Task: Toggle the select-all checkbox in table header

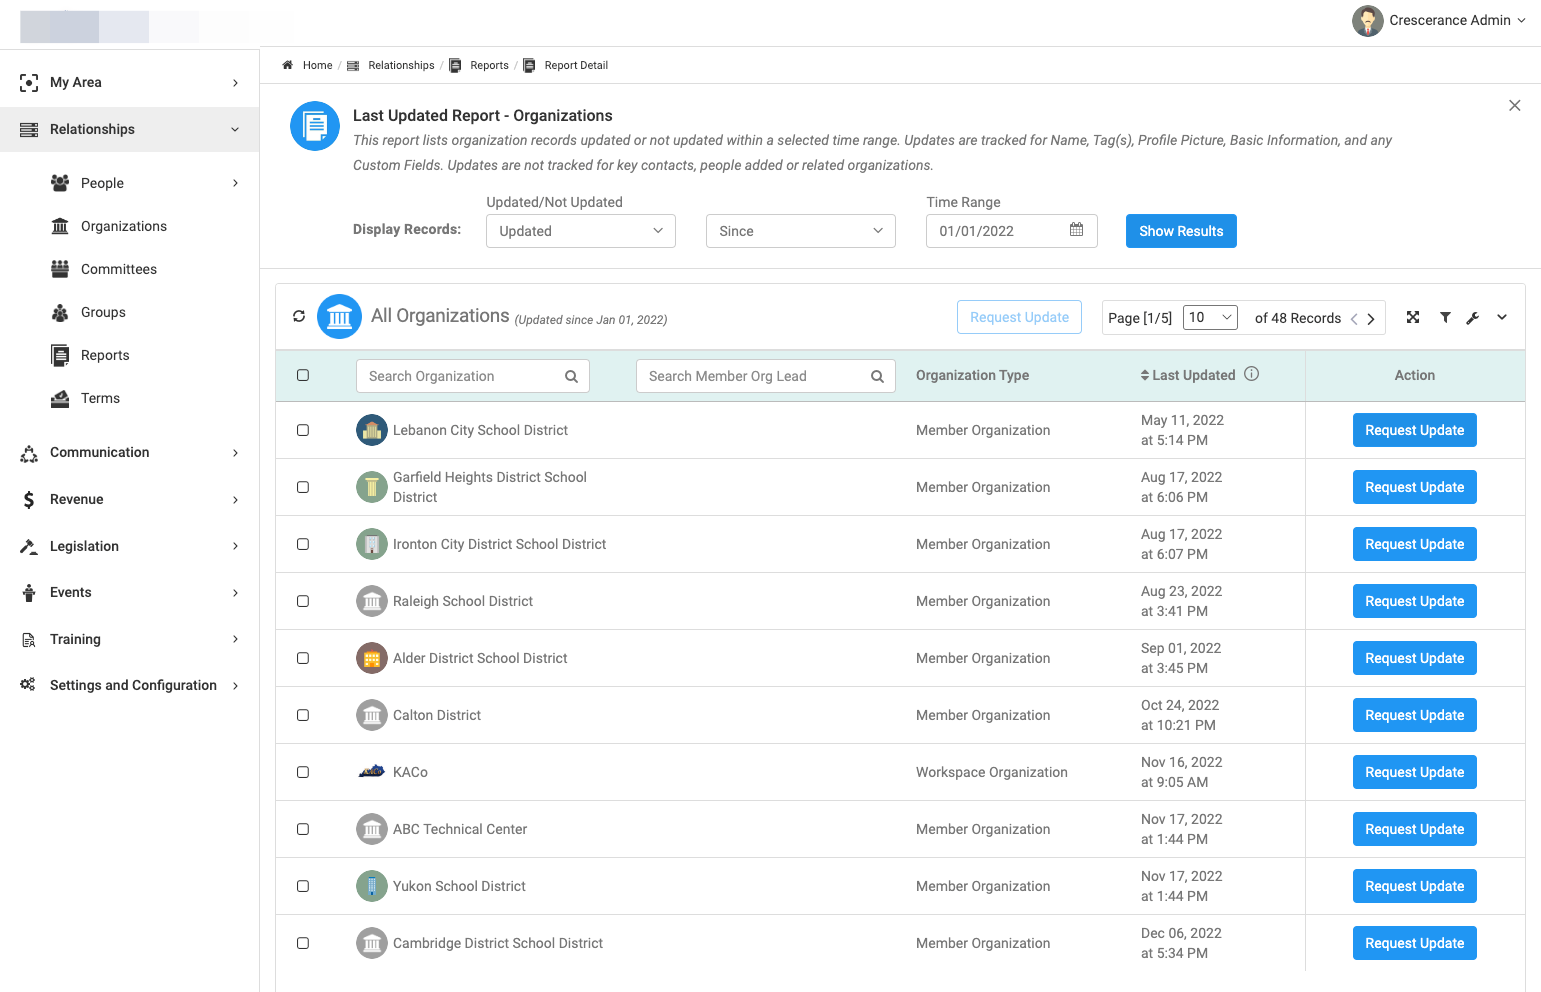Action: pyautogui.click(x=303, y=375)
